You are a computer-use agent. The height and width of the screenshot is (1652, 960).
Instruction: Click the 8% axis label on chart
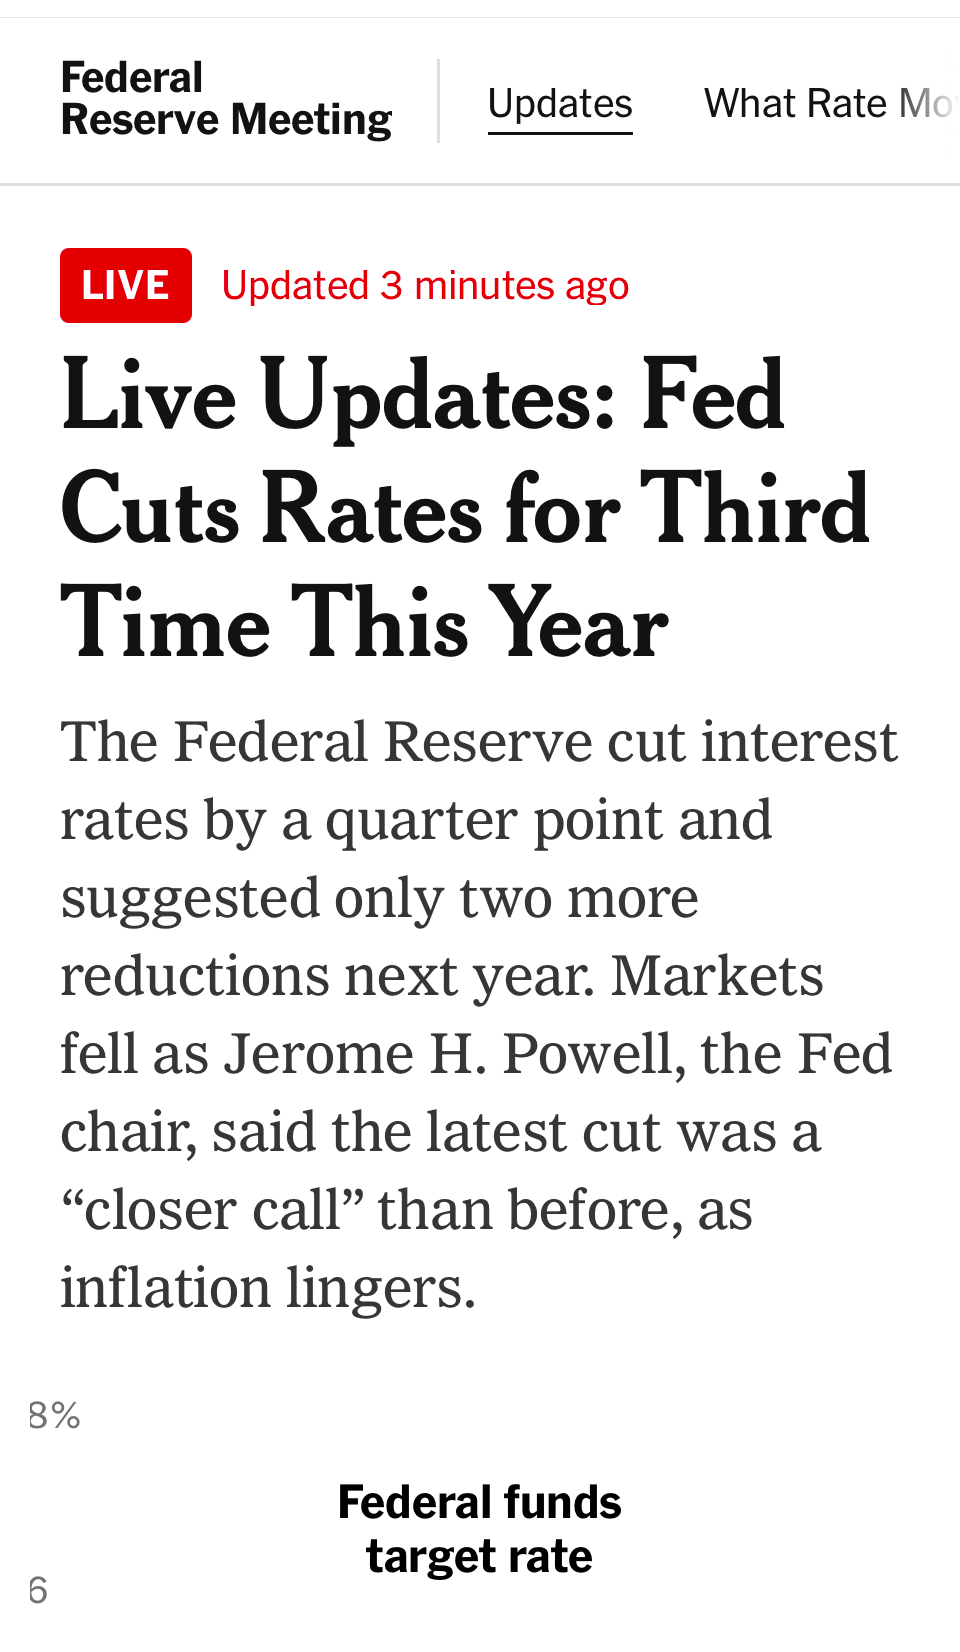click(x=54, y=1415)
